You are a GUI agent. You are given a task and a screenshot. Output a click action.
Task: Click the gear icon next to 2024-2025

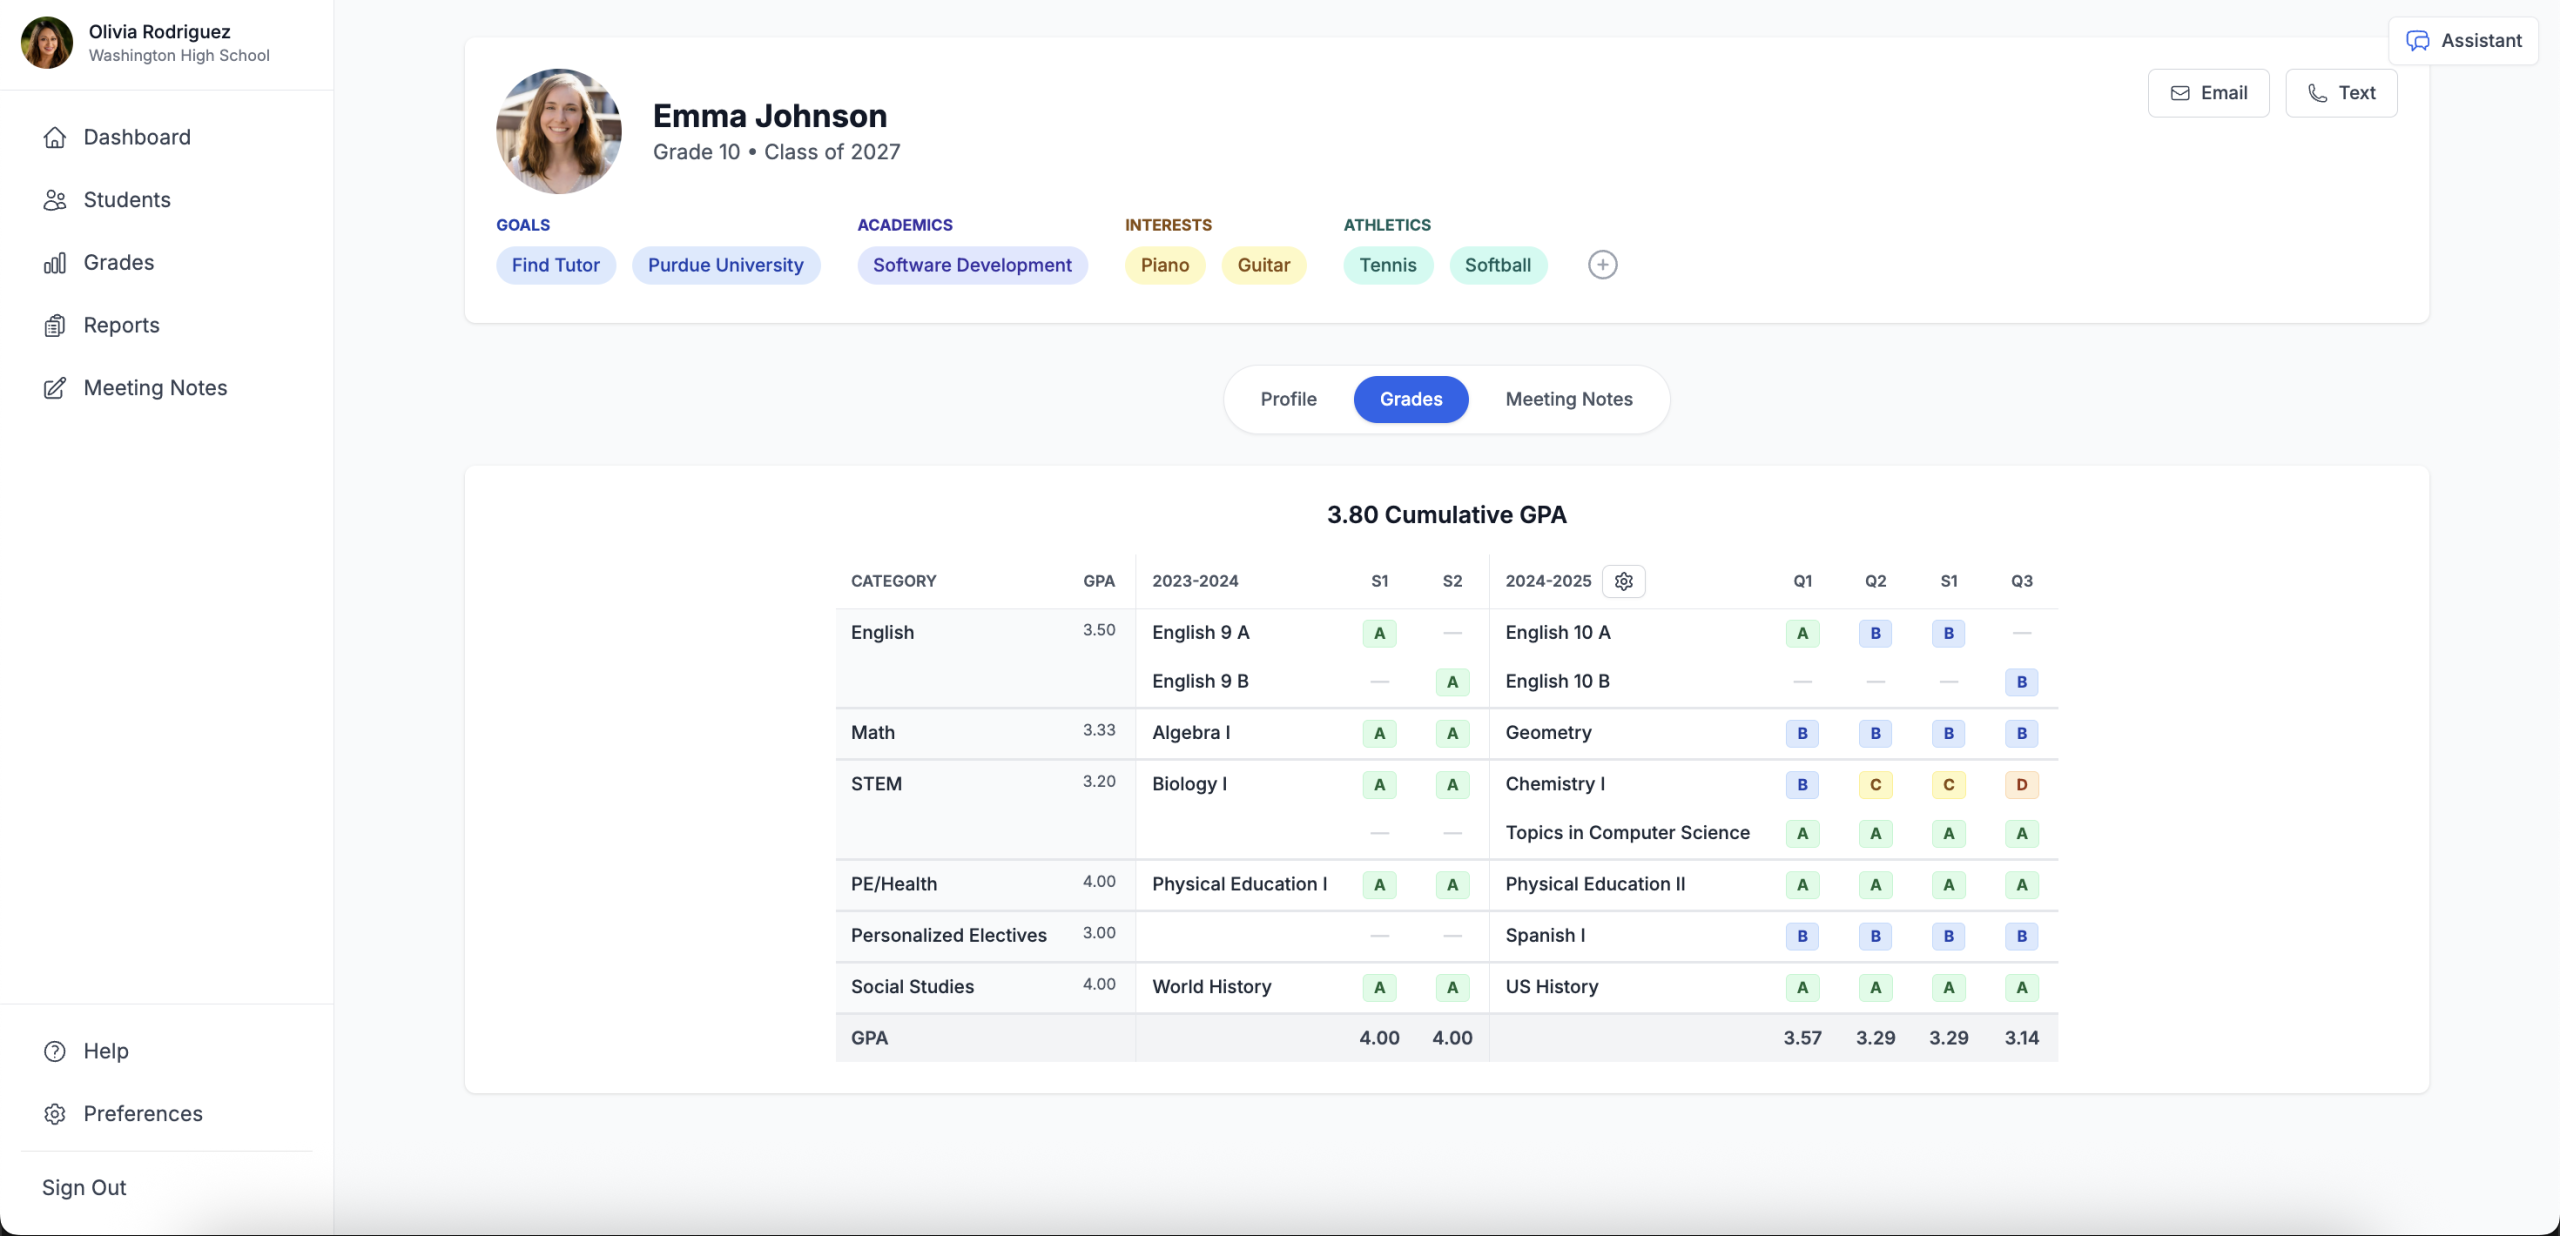click(x=1623, y=581)
